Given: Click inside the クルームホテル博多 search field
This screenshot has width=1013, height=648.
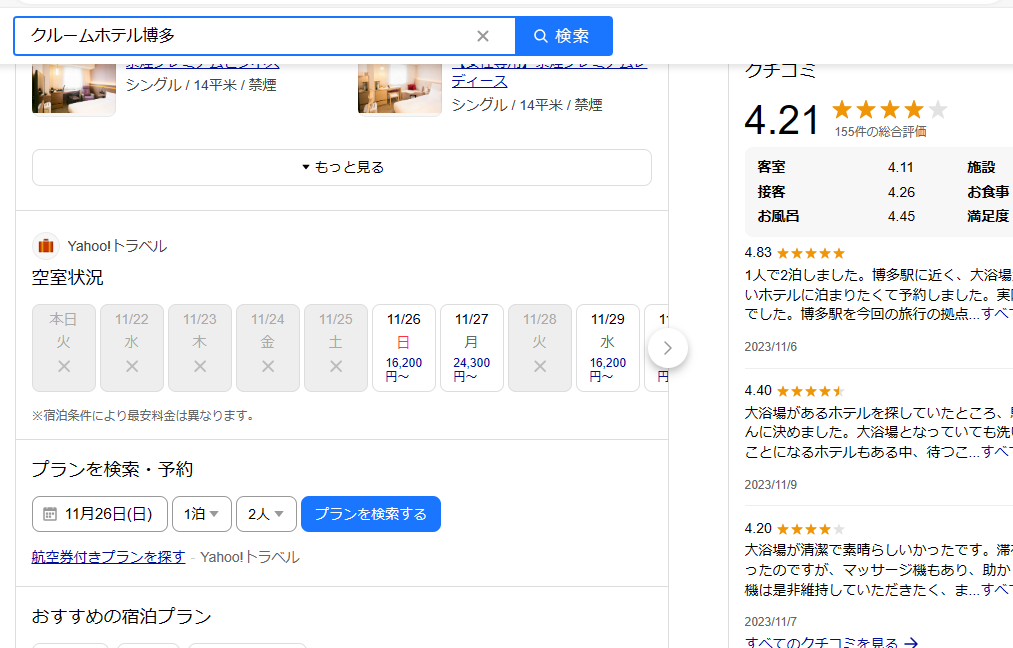Looking at the screenshot, I should 250,35.
